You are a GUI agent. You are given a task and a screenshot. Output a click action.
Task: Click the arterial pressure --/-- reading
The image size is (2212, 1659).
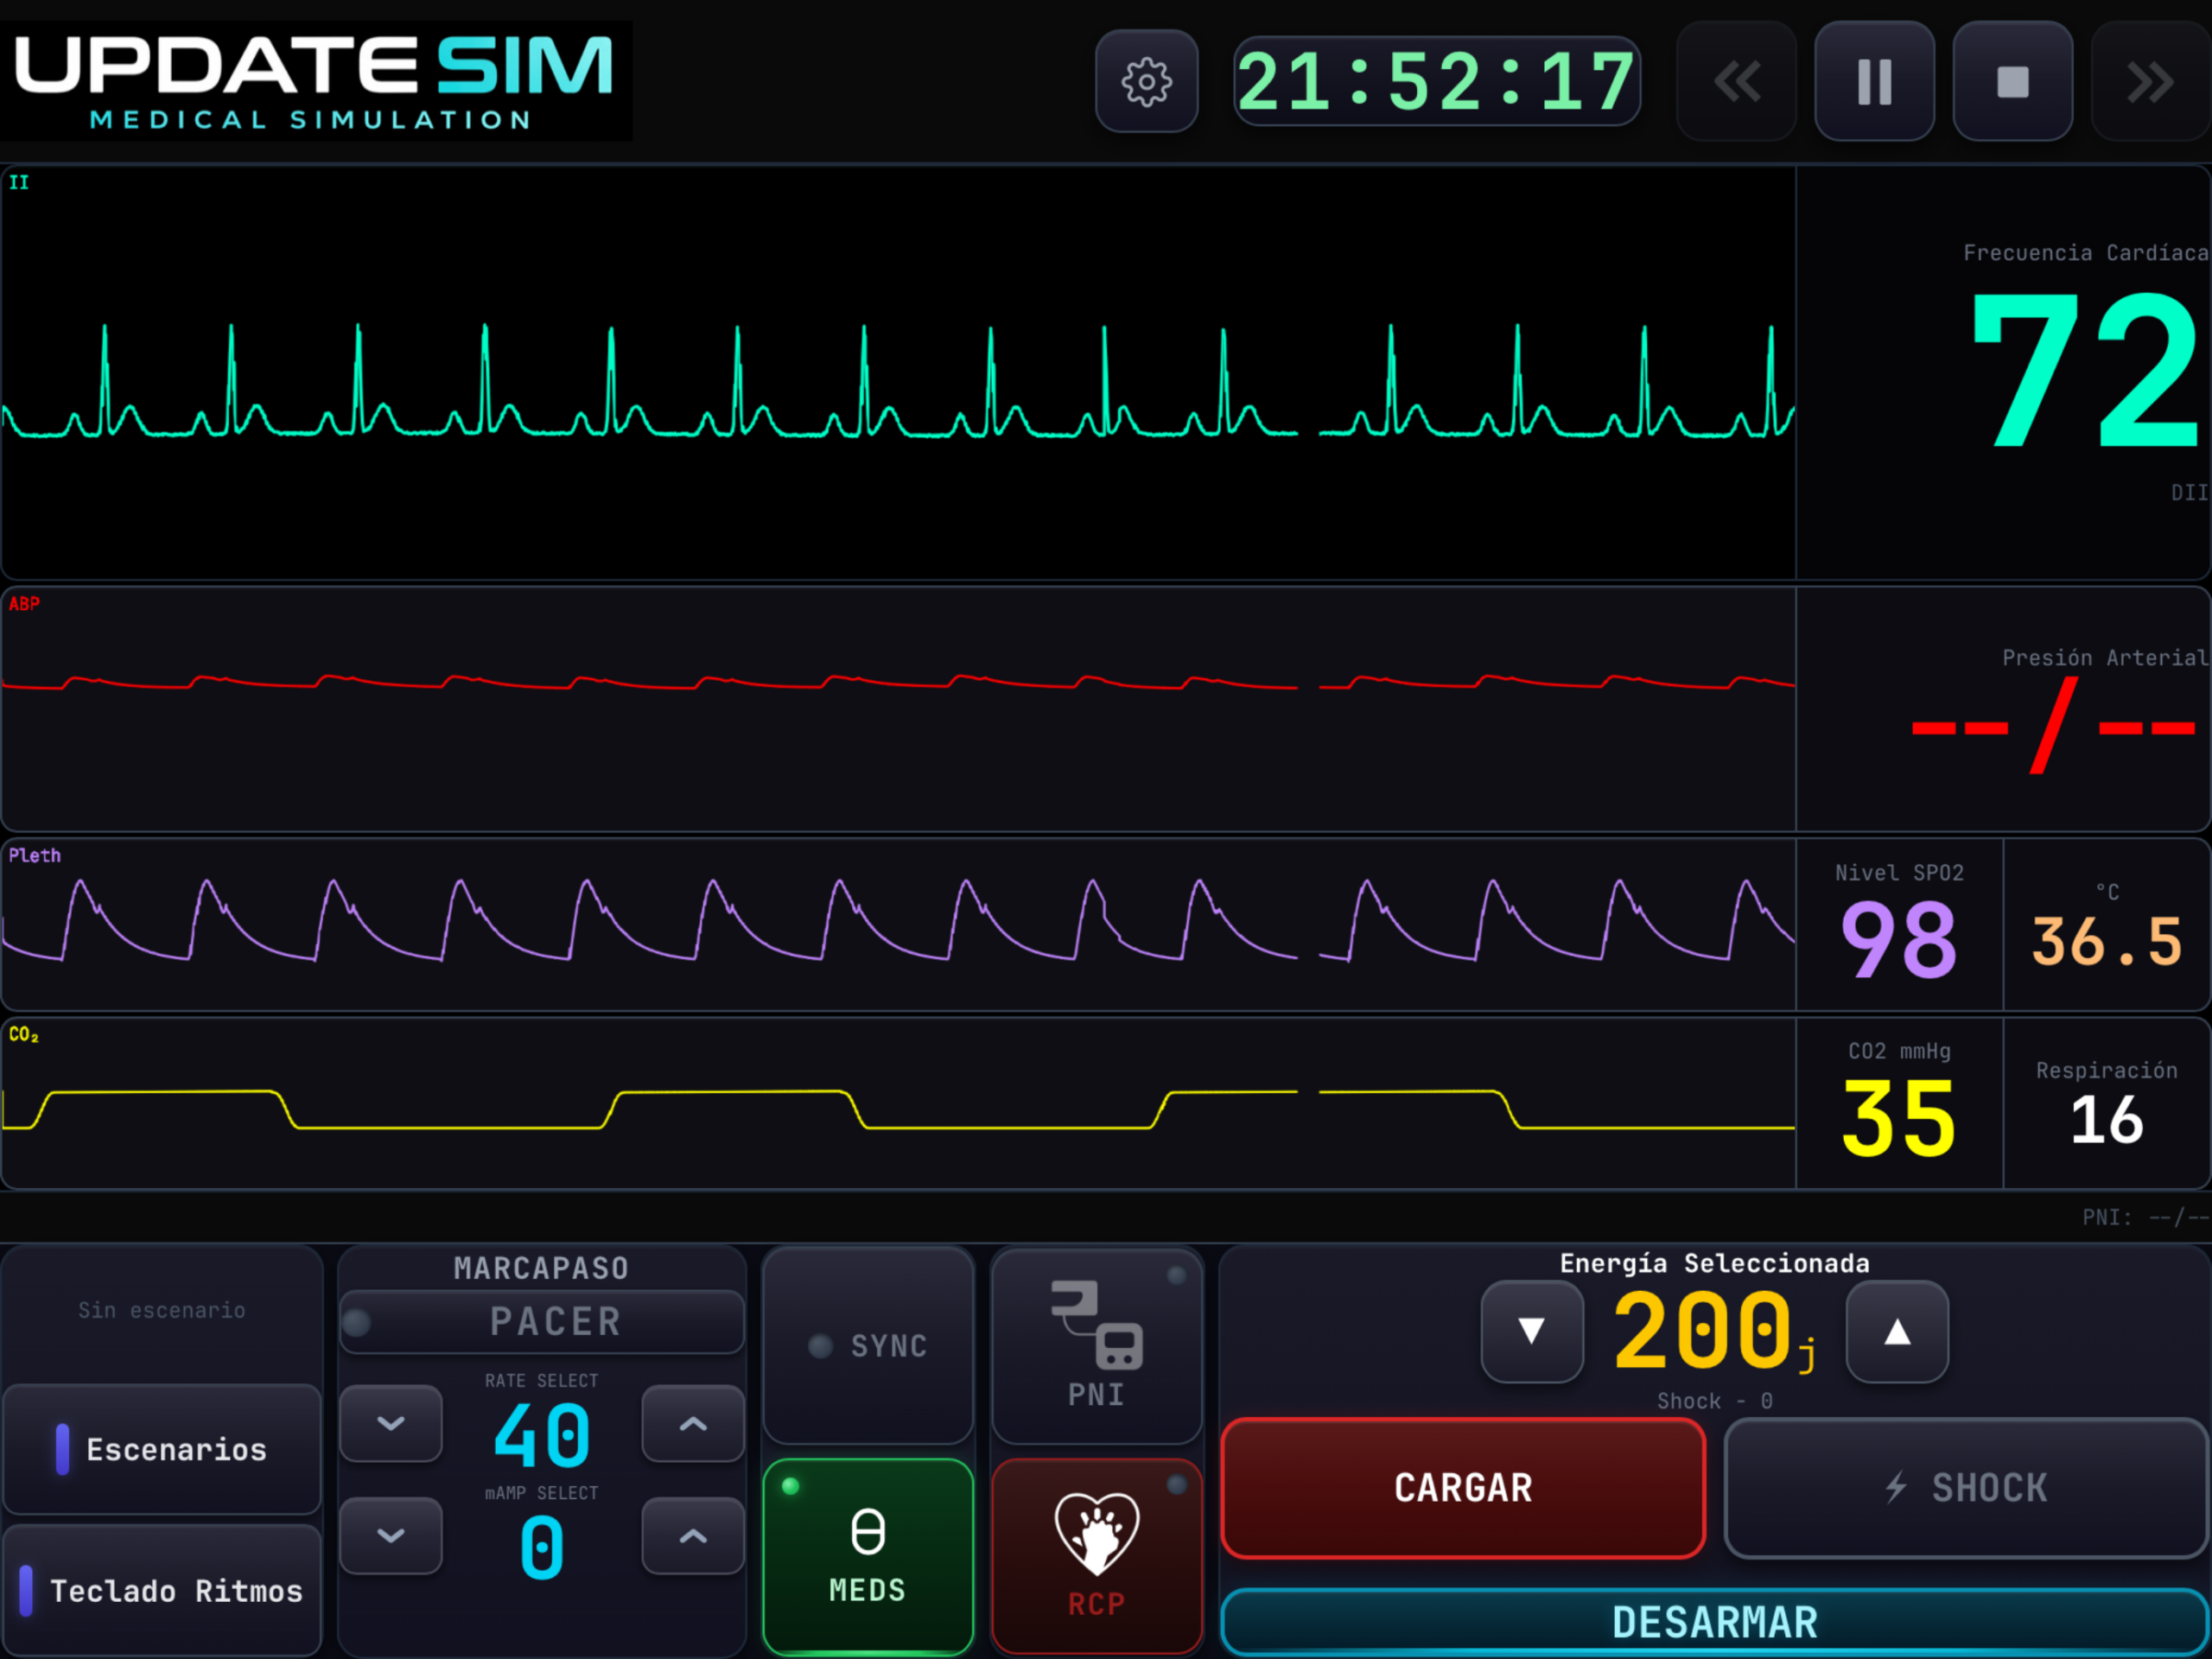pos(2052,726)
